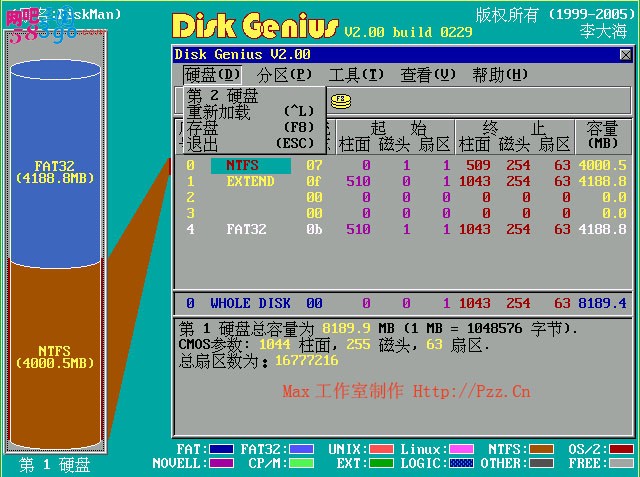Click the 4000.5 capacity value

tap(602, 165)
